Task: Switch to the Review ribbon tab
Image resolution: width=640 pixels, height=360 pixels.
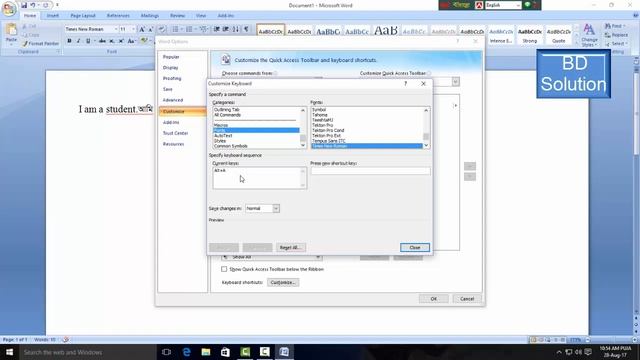Action: (x=178, y=16)
